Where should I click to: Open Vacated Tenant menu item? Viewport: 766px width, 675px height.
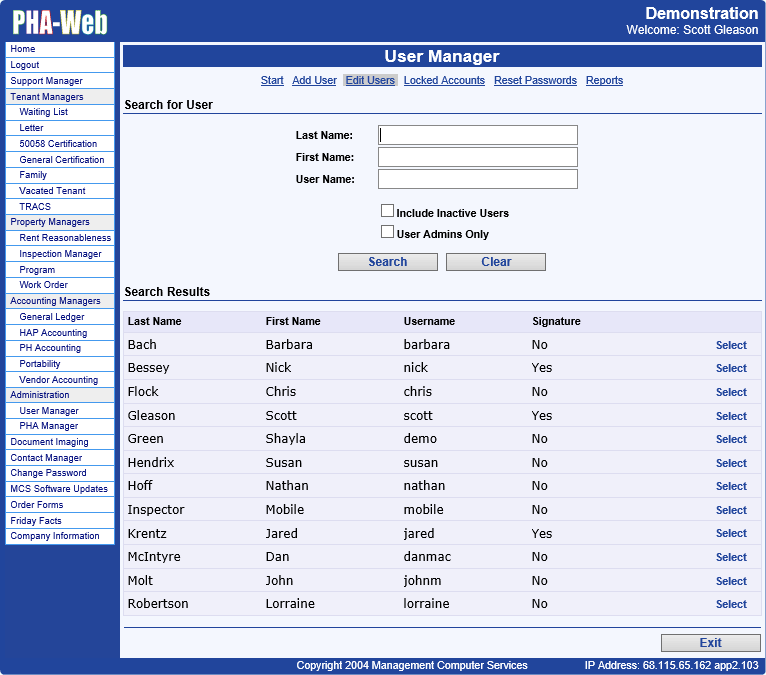[60, 191]
